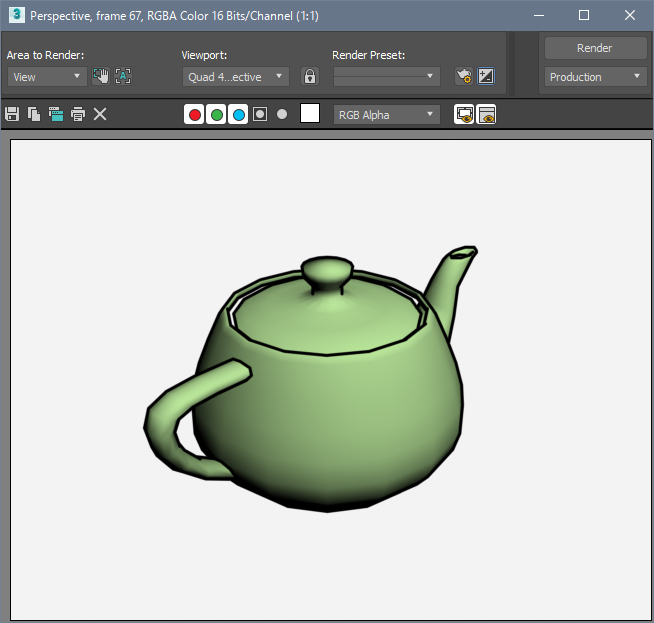The image size is (654, 623).
Task: Toggle the viewport lock icon
Action: (x=310, y=76)
